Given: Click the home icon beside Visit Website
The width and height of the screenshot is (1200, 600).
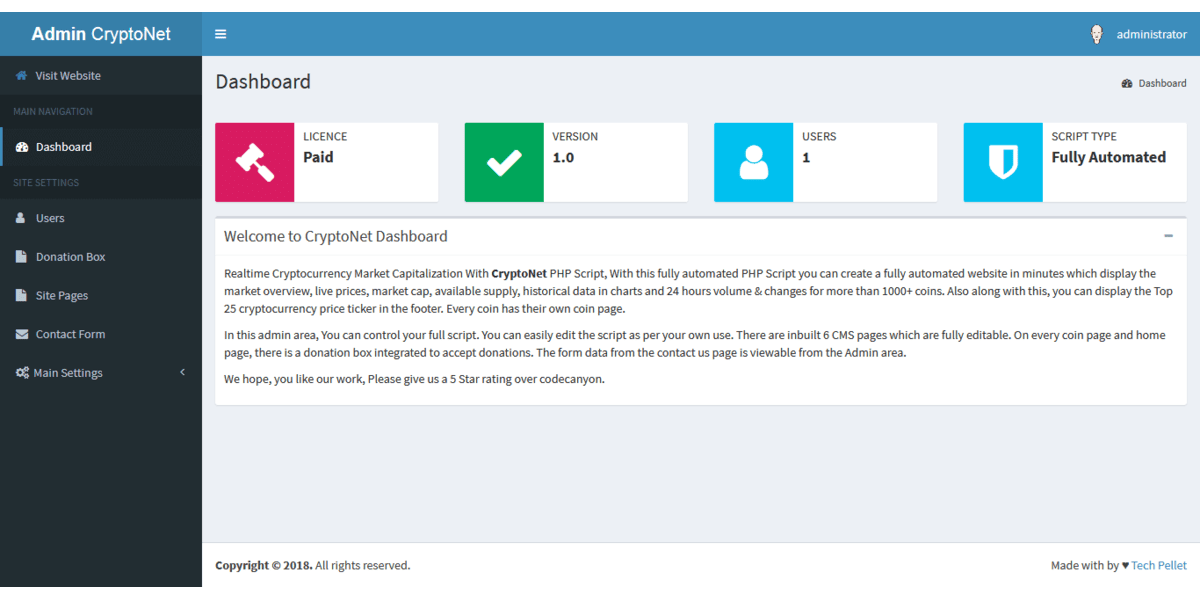Looking at the screenshot, I should (22, 76).
